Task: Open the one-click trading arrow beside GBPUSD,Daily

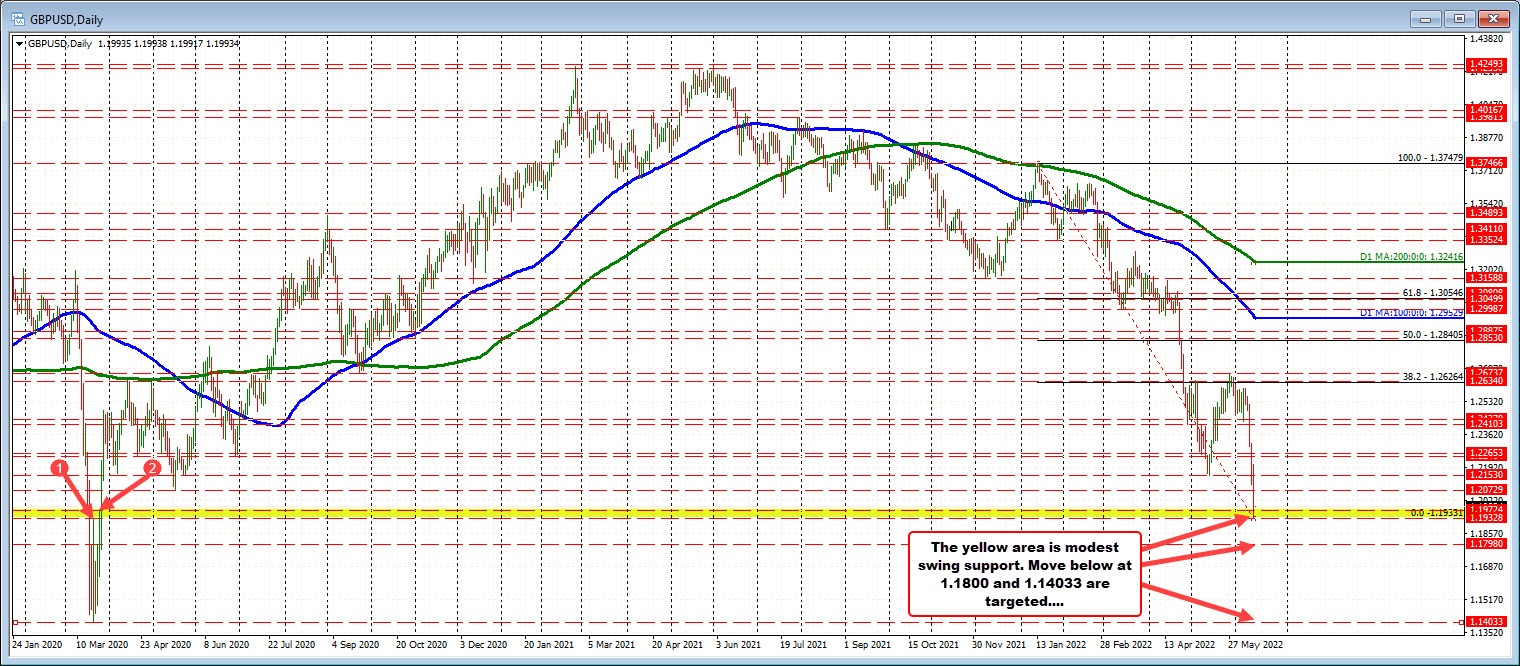Action: coord(19,43)
